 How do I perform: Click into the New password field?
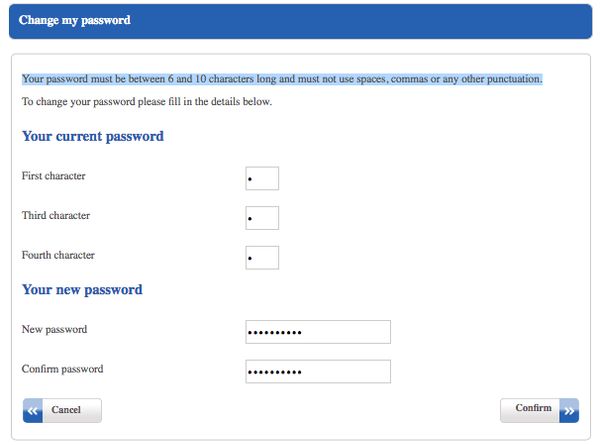(317, 332)
